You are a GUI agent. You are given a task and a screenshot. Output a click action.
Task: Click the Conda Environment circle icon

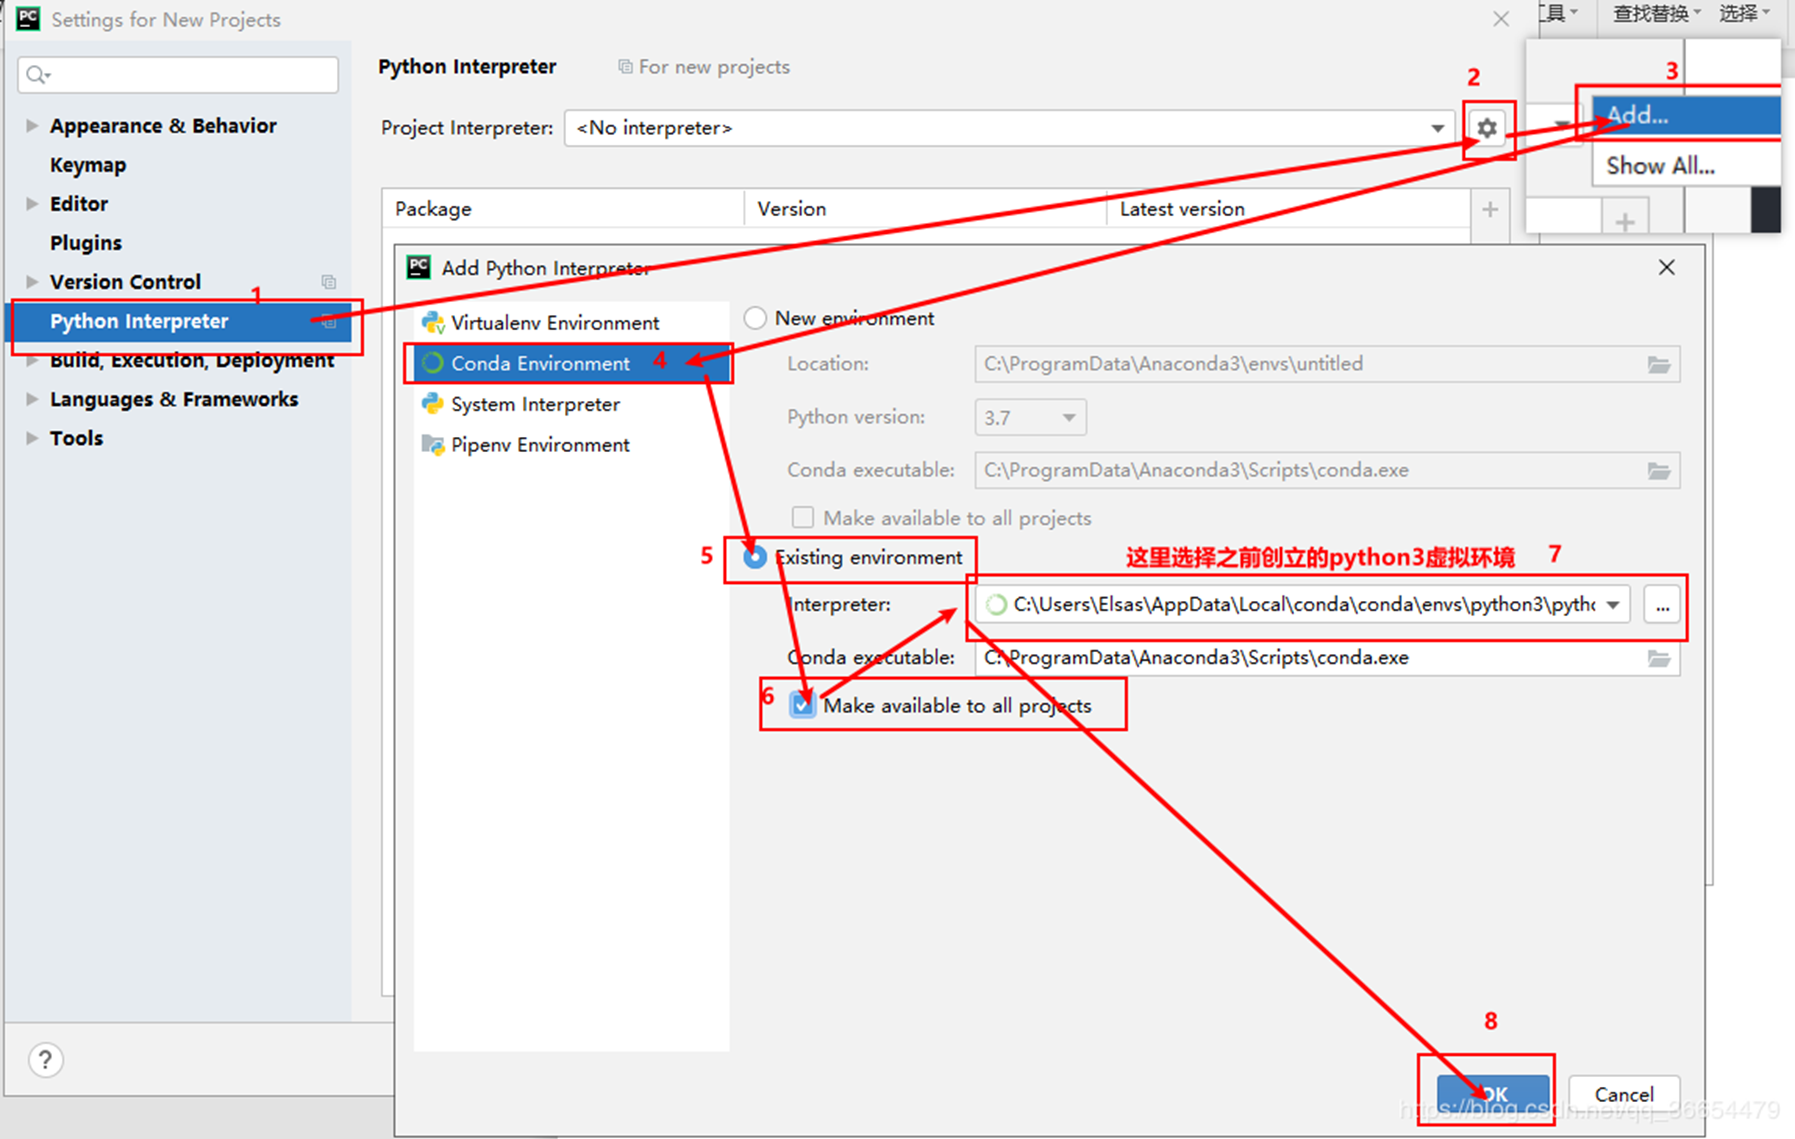tap(432, 363)
